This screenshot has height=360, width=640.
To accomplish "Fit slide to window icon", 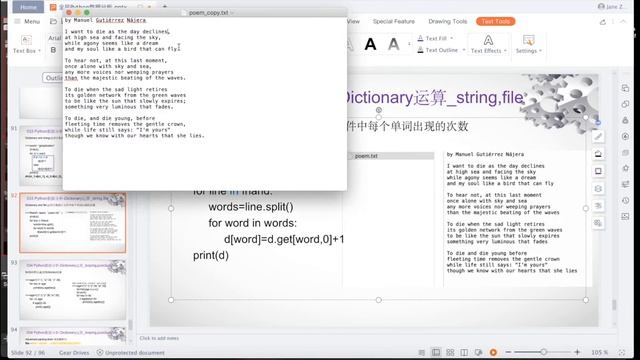I will coord(622,352).
